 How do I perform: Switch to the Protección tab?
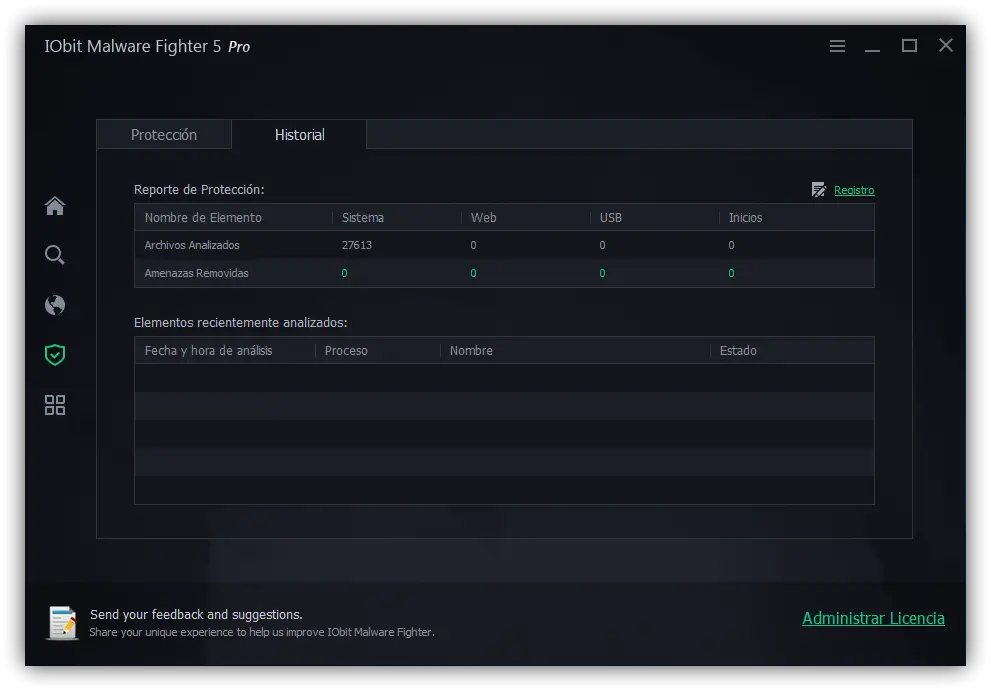pyautogui.click(x=164, y=135)
